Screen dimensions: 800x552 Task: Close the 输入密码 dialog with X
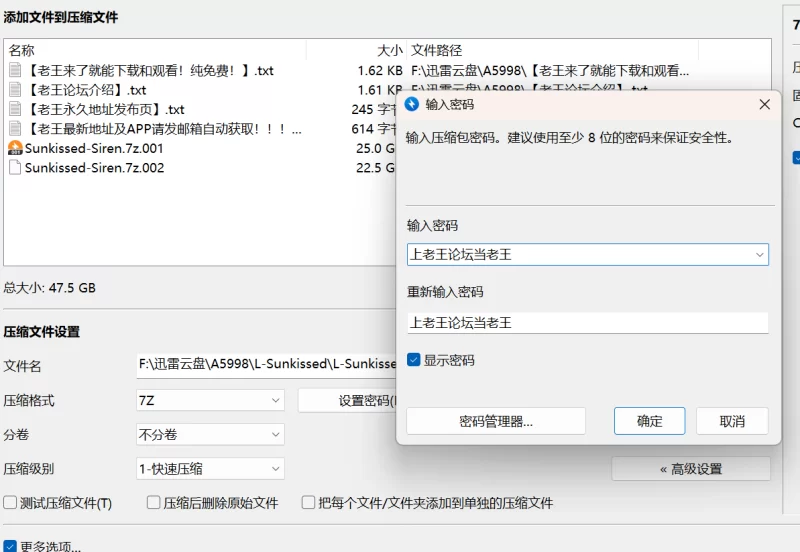[x=764, y=104]
